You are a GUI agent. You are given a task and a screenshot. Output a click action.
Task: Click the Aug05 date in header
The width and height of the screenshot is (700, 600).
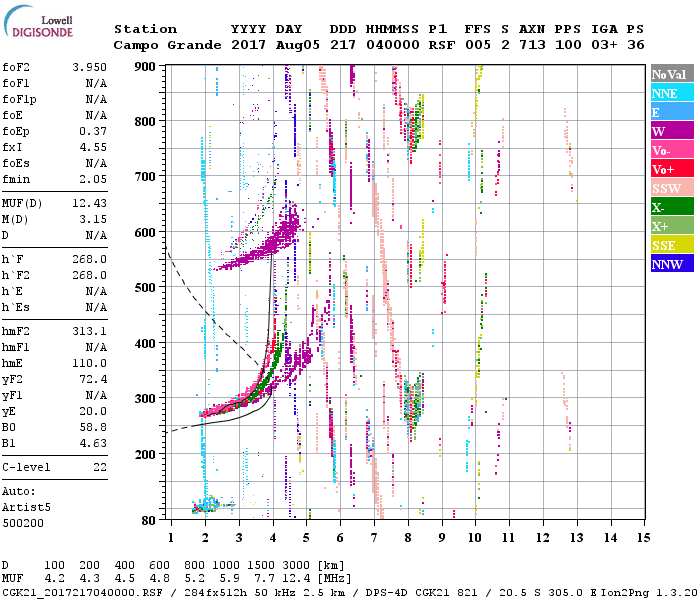pyautogui.click(x=298, y=45)
